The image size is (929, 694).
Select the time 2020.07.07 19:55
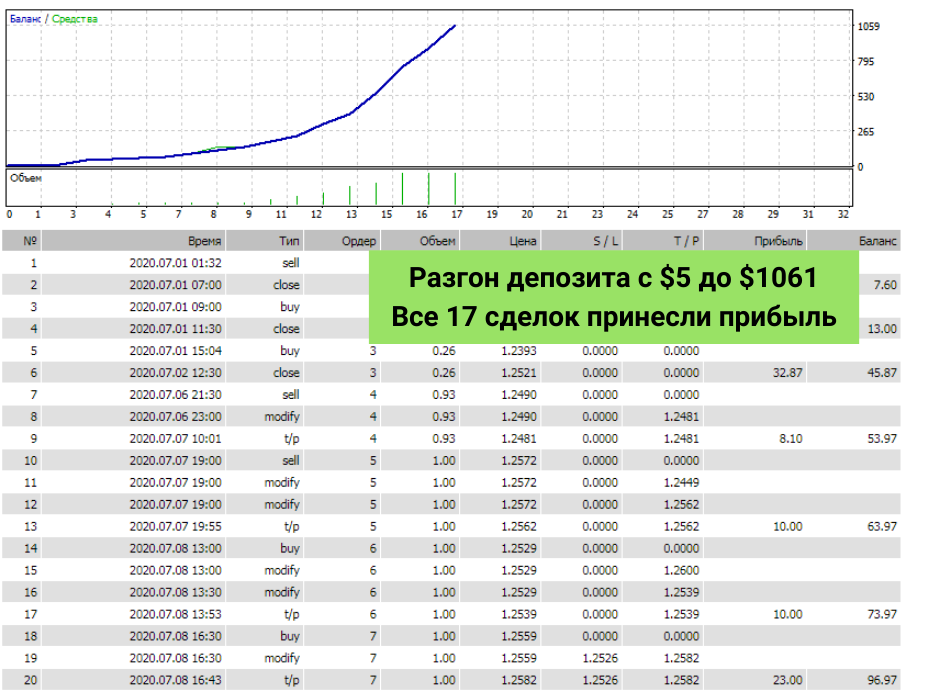click(175, 526)
